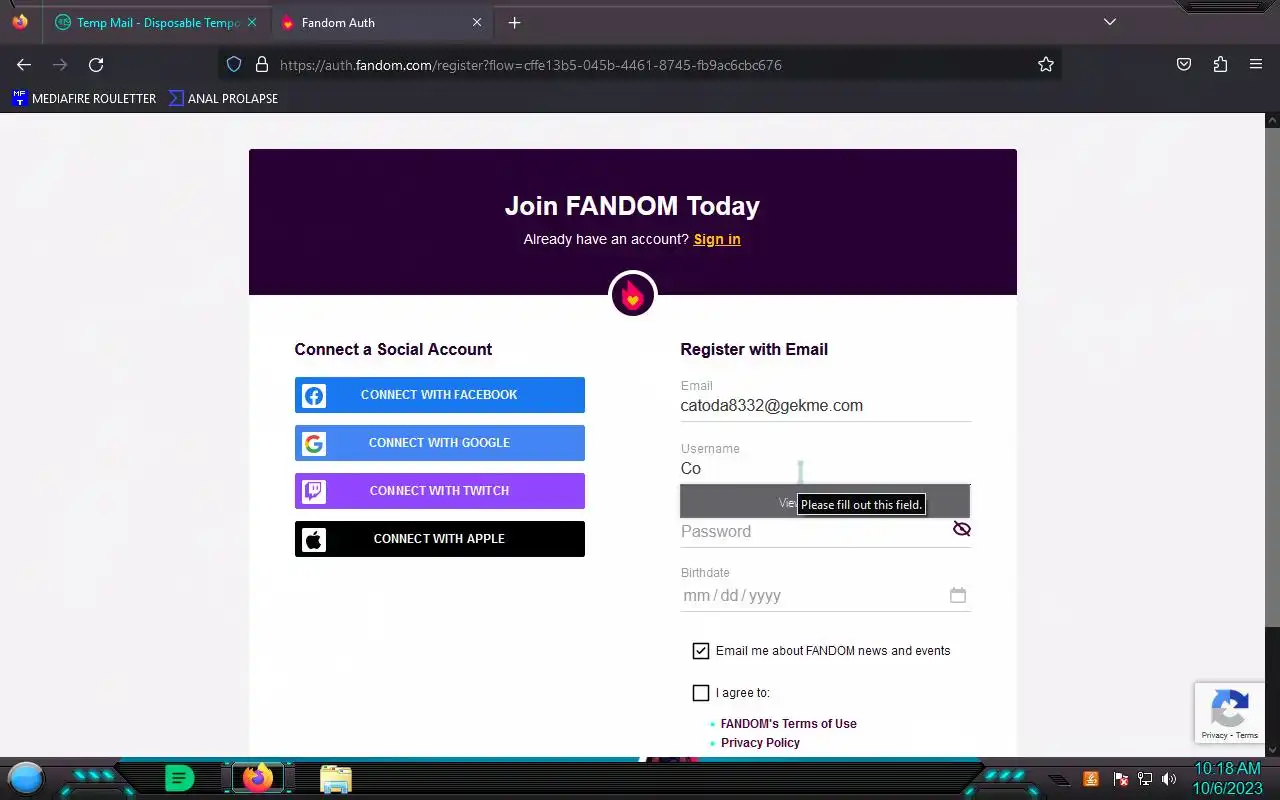The width and height of the screenshot is (1280, 800).
Task: Click the Firefox taskbar icon
Action: (x=258, y=778)
